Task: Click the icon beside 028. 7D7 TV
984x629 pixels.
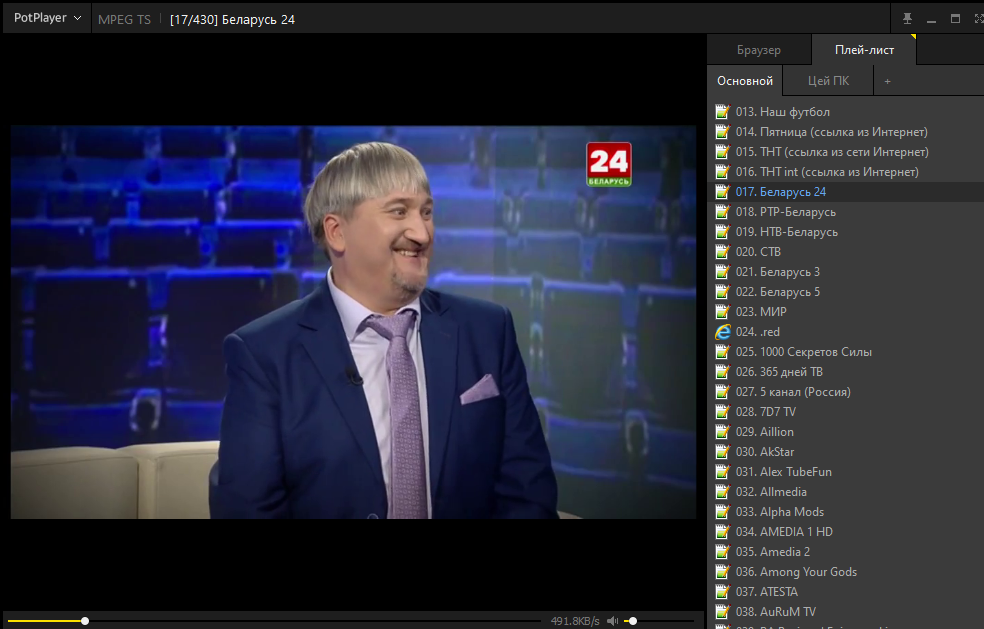Action: [723, 412]
